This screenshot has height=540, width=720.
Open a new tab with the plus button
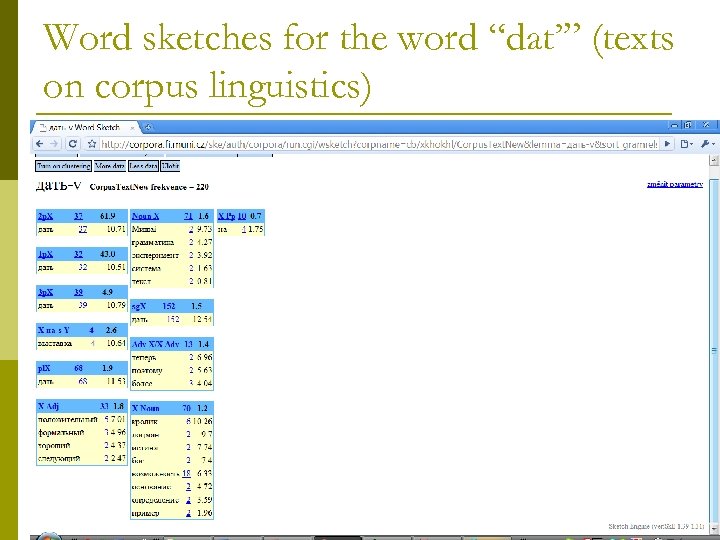tap(148, 127)
